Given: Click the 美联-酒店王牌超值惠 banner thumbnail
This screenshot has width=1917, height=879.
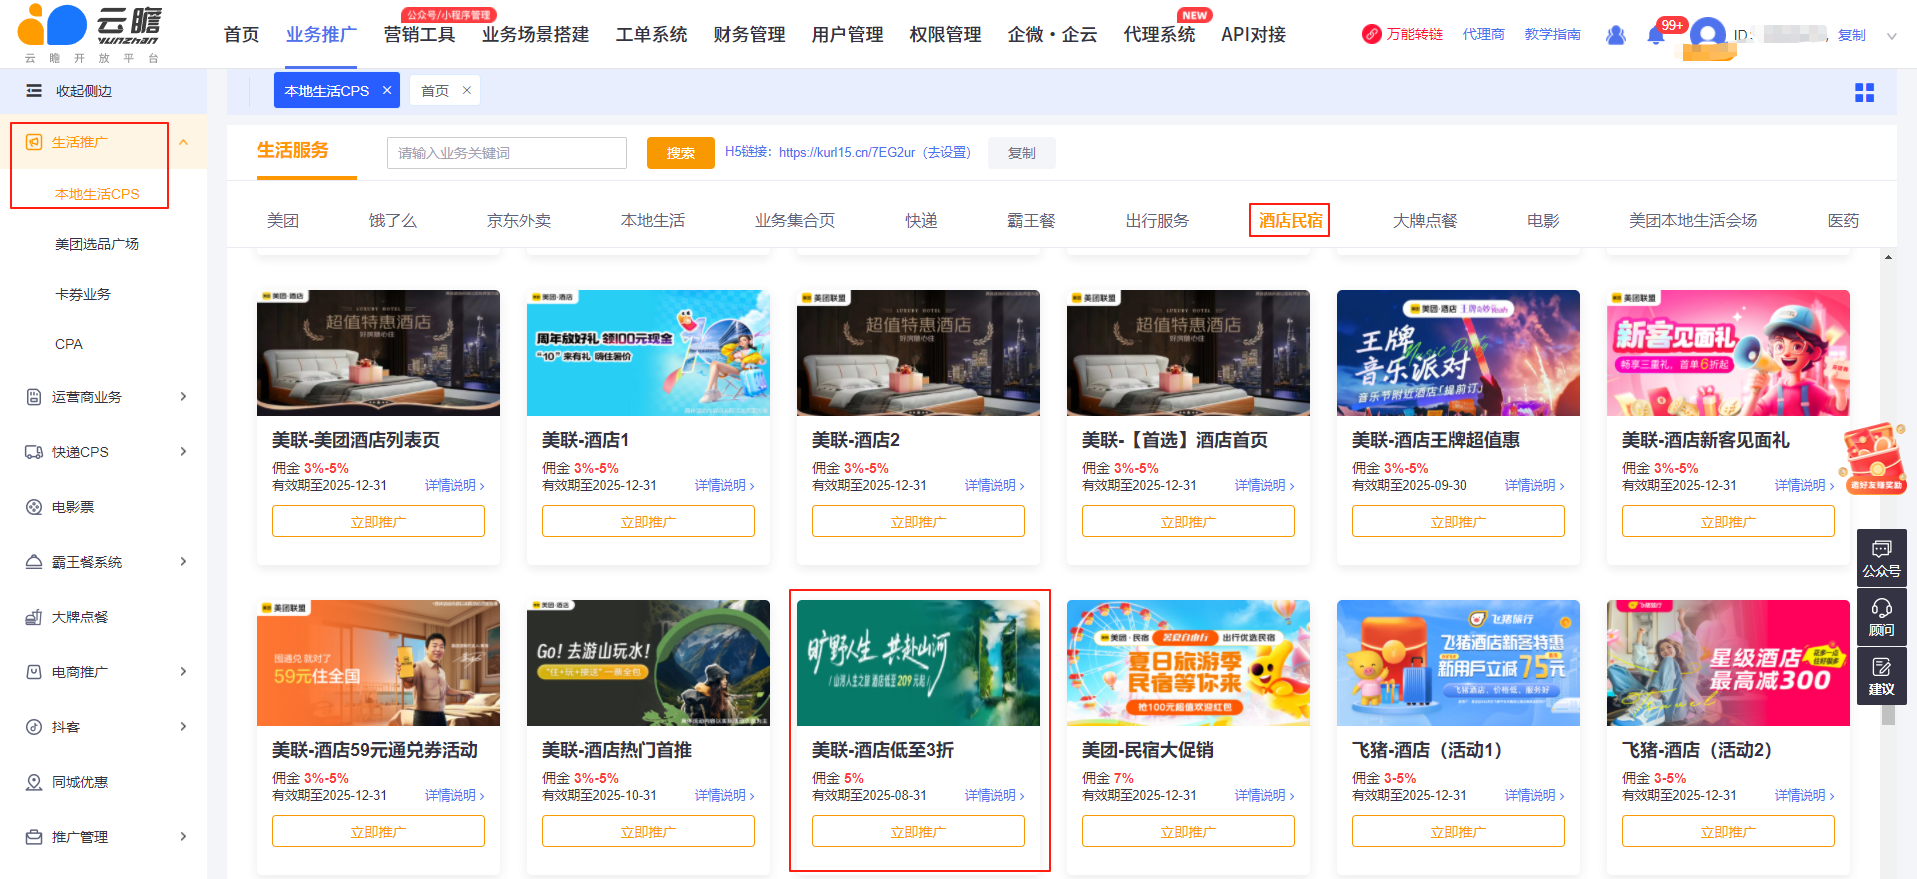Looking at the screenshot, I should tap(1458, 353).
